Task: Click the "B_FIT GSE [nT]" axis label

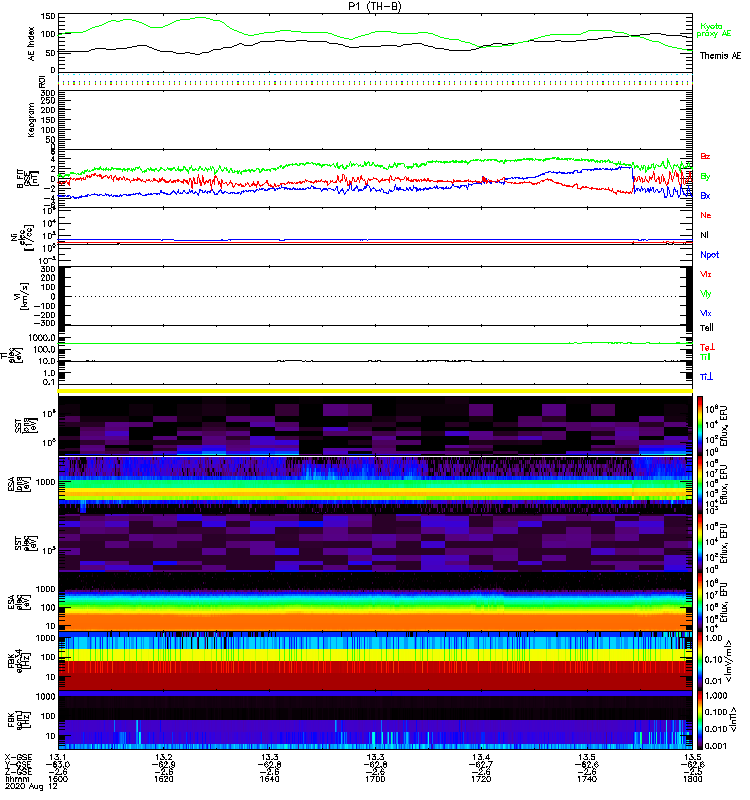Action: coord(29,179)
